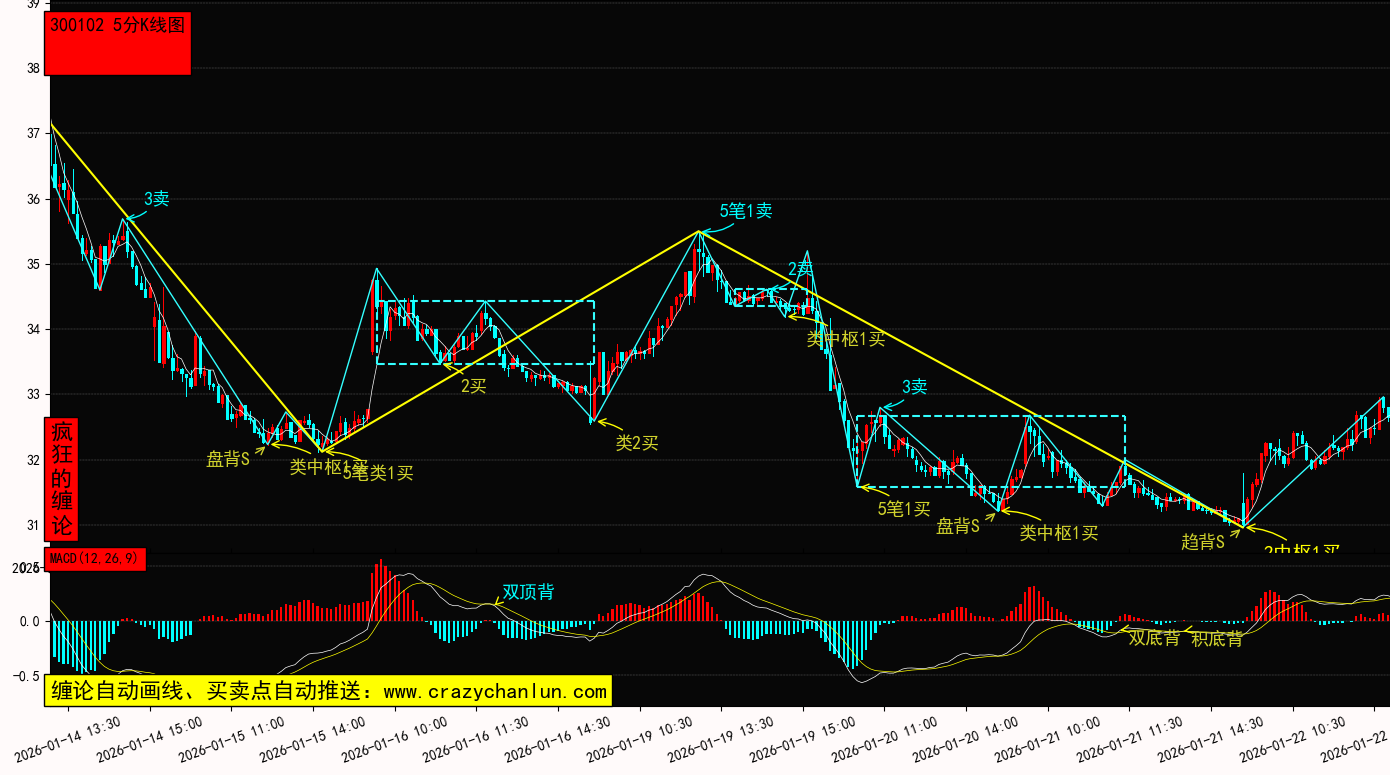
Task: Click the MACD(12,26,9) indicator label
Action: pos(96,558)
